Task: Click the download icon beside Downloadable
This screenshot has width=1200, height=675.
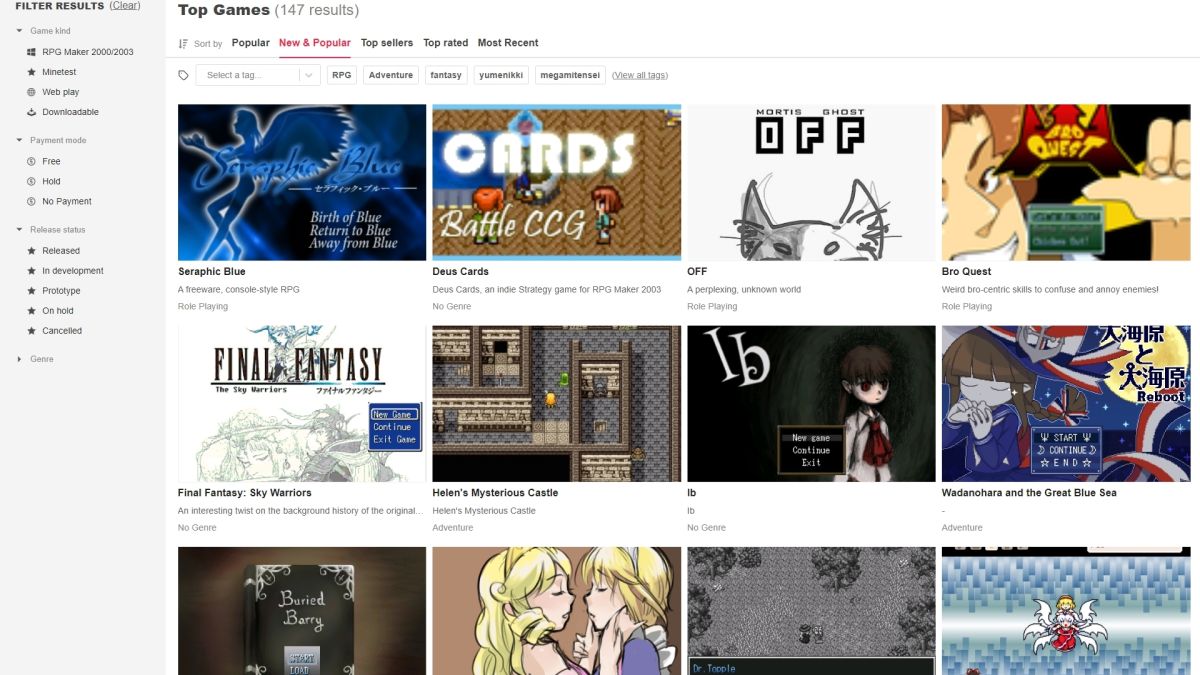Action: 31,112
